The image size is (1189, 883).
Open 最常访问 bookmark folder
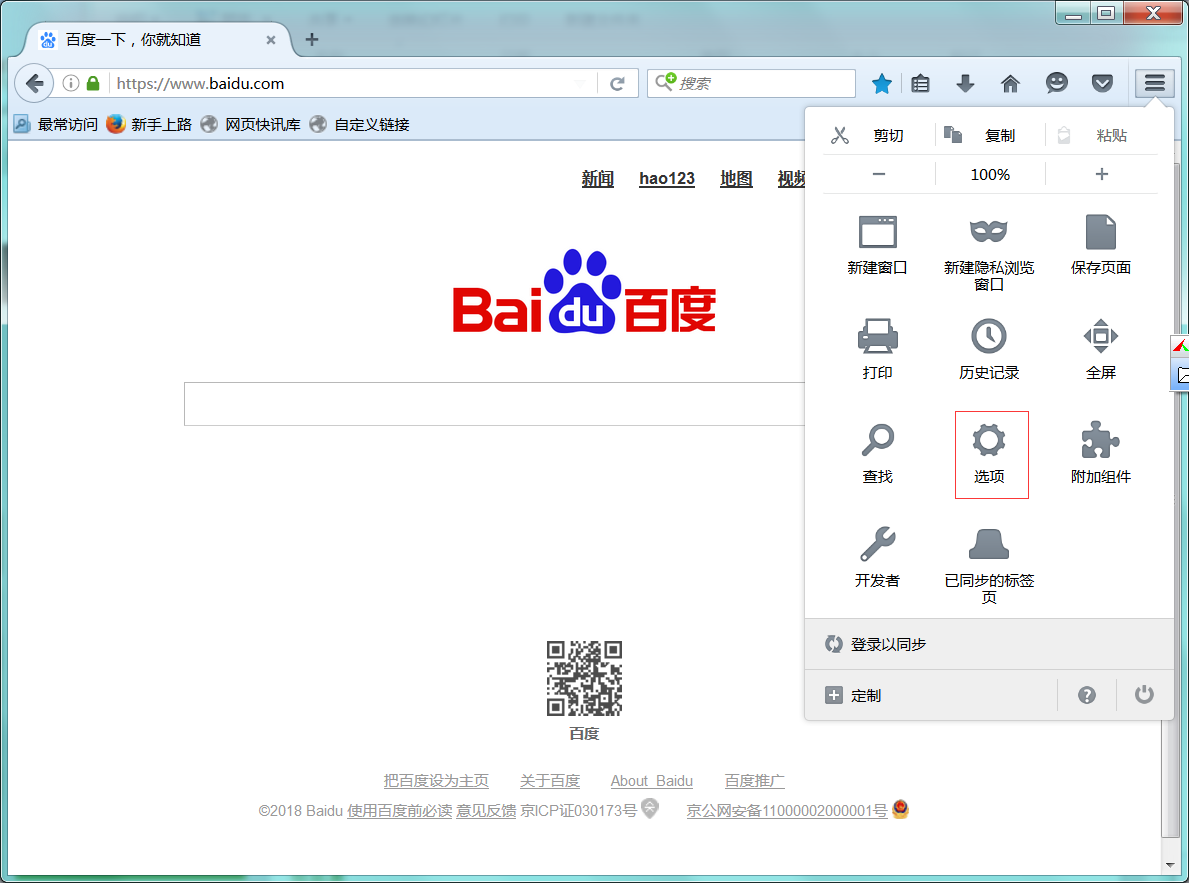pos(56,124)
